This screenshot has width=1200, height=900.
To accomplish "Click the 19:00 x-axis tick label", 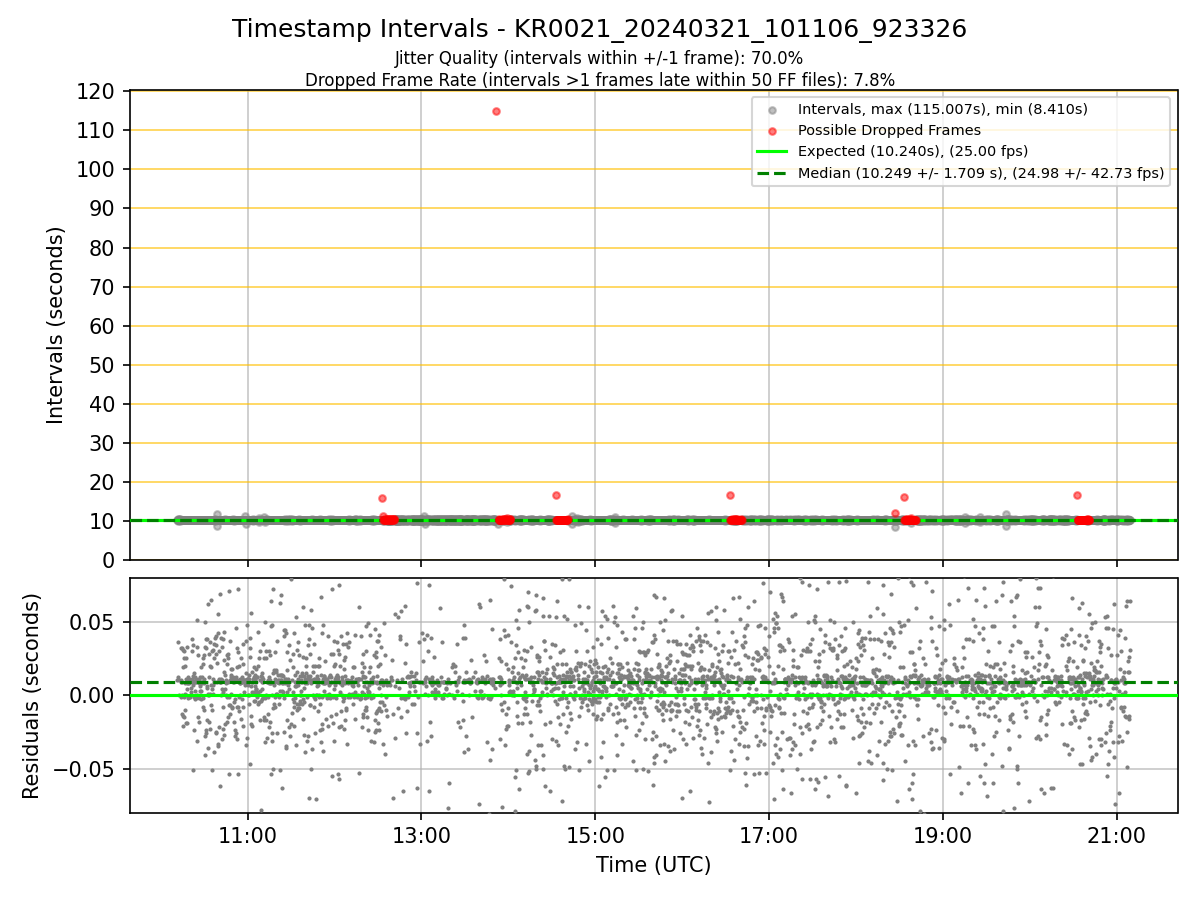I will [943, 835].
